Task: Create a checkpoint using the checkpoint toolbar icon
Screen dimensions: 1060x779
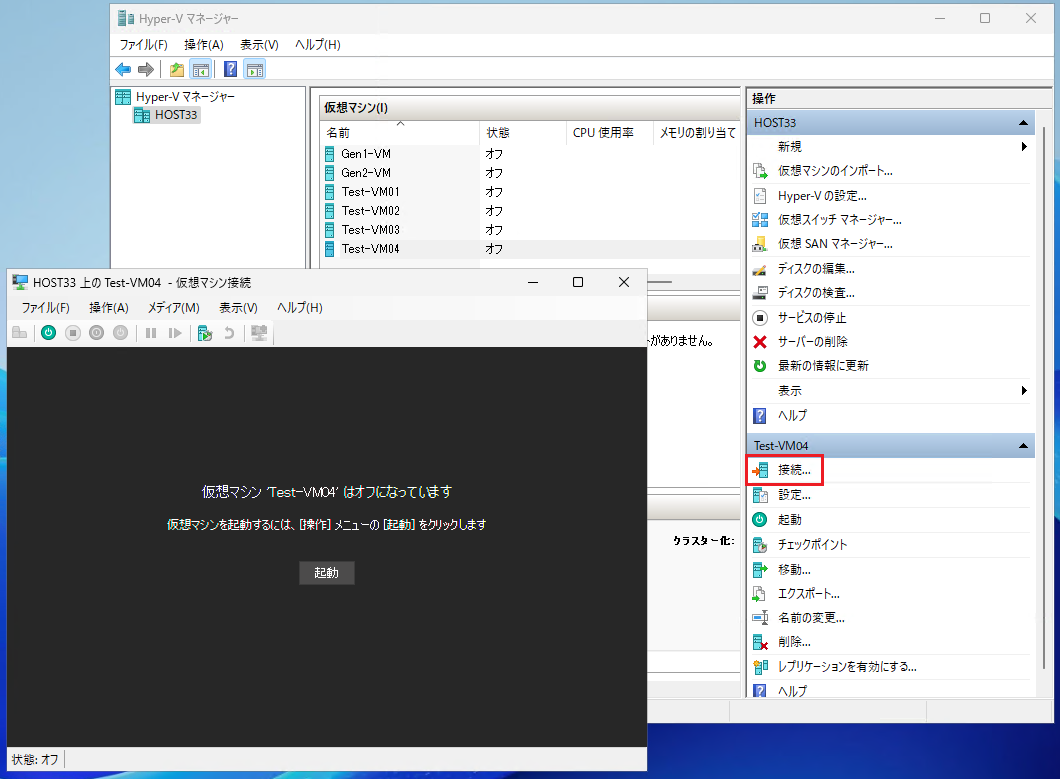Action: click(205, 332)
